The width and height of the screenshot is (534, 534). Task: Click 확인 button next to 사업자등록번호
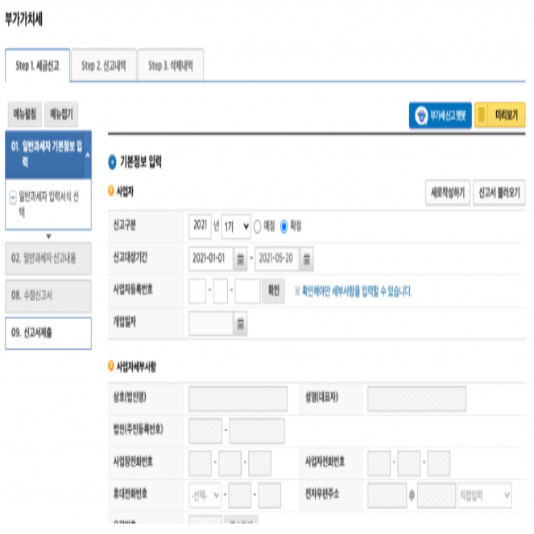click(x=273, y=291)
